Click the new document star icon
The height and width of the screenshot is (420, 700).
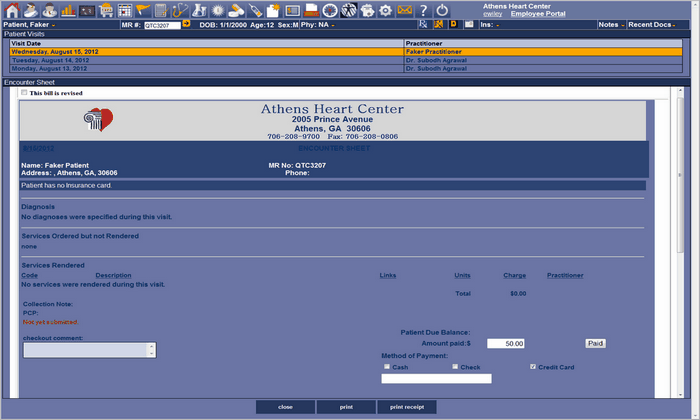click(273, 10)
